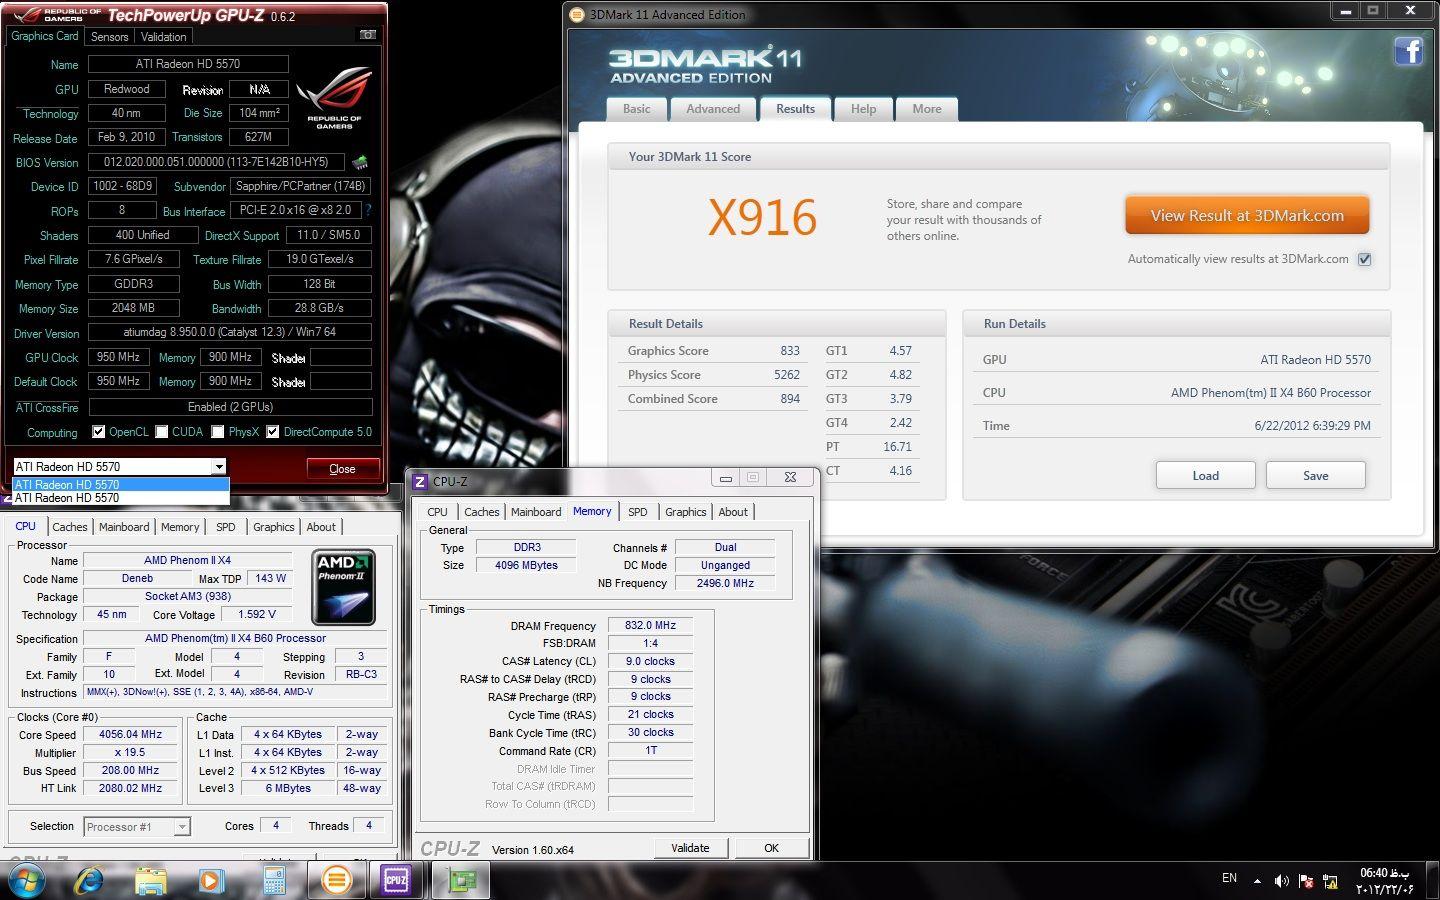Open Mainboard tab in front CPU-Z window

click(536, 512)
